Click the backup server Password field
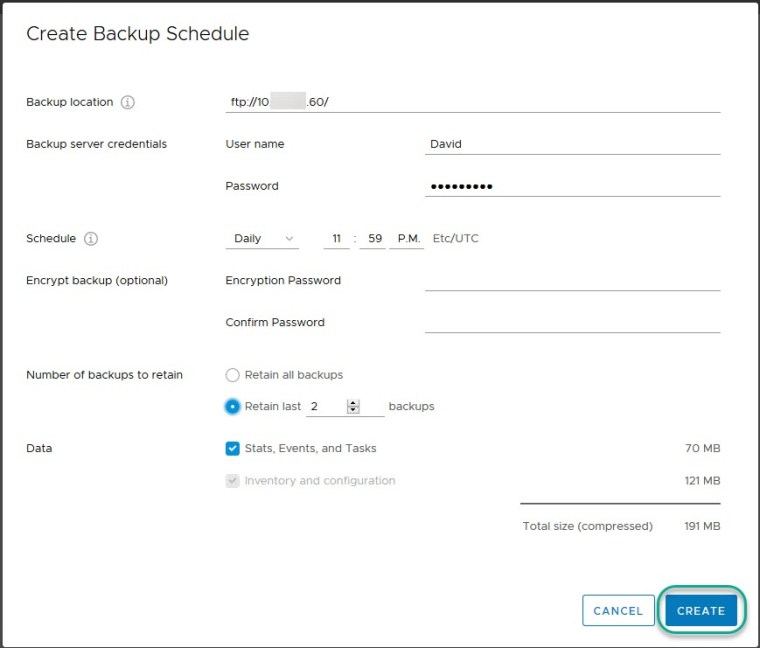 tap(572, 186)
